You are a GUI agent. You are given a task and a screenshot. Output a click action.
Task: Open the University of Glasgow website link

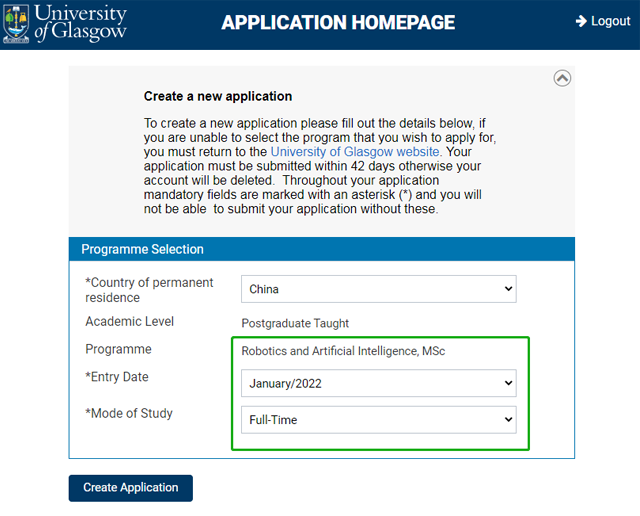355,152
